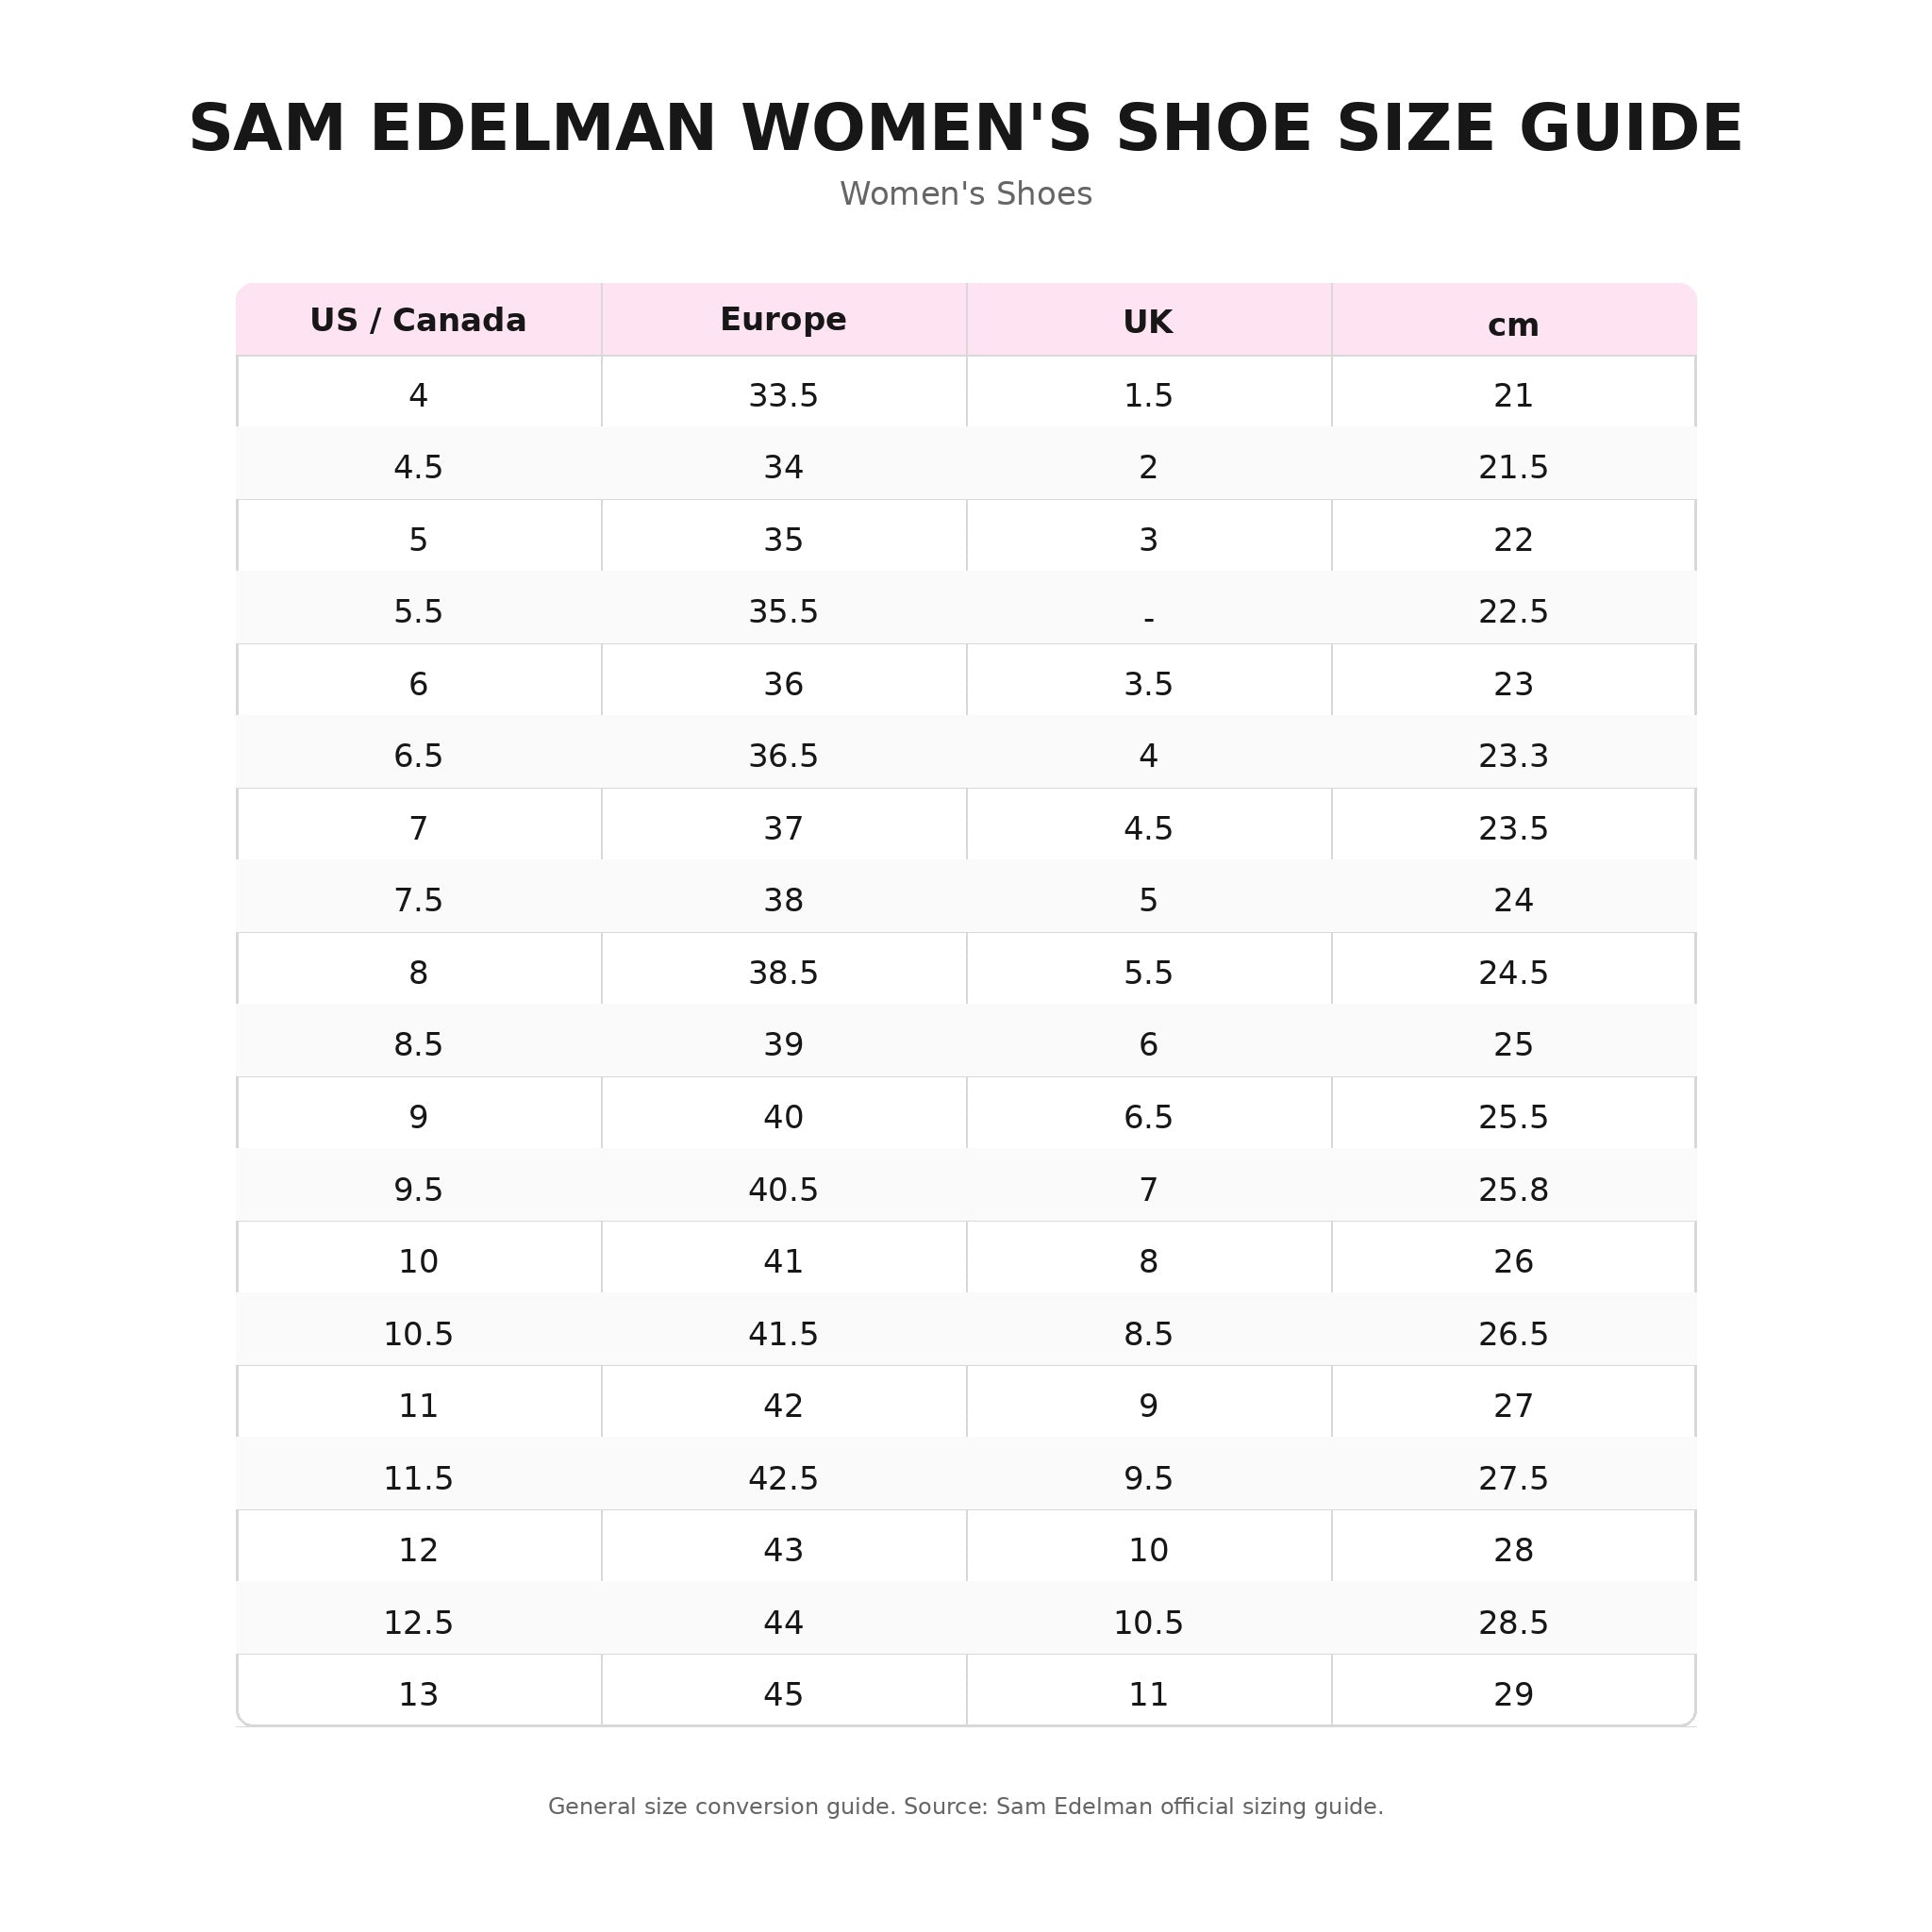Click the US / Canada column header
1932x1932 pixels.
coord(418,320)
